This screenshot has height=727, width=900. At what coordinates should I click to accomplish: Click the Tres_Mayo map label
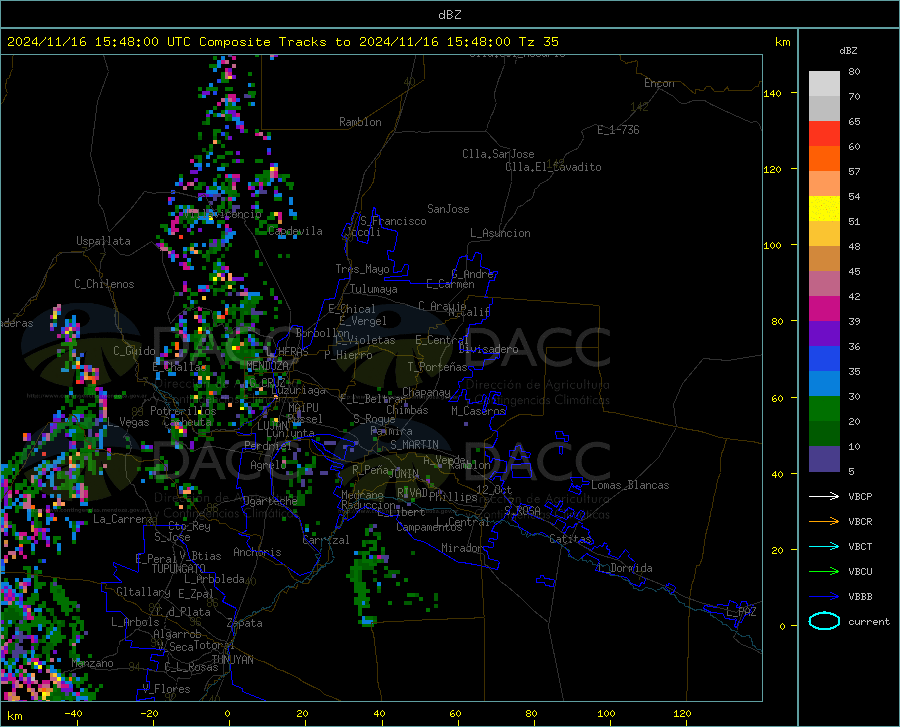coord(362,269)
